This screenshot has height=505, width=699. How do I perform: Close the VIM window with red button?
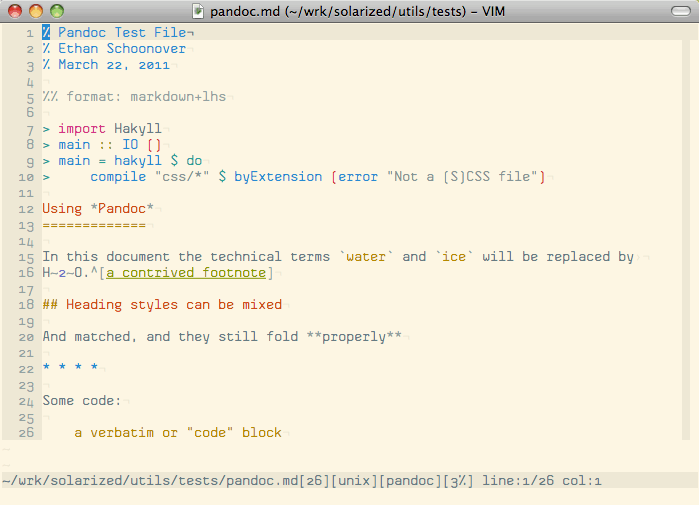click(x=15, y=11)
